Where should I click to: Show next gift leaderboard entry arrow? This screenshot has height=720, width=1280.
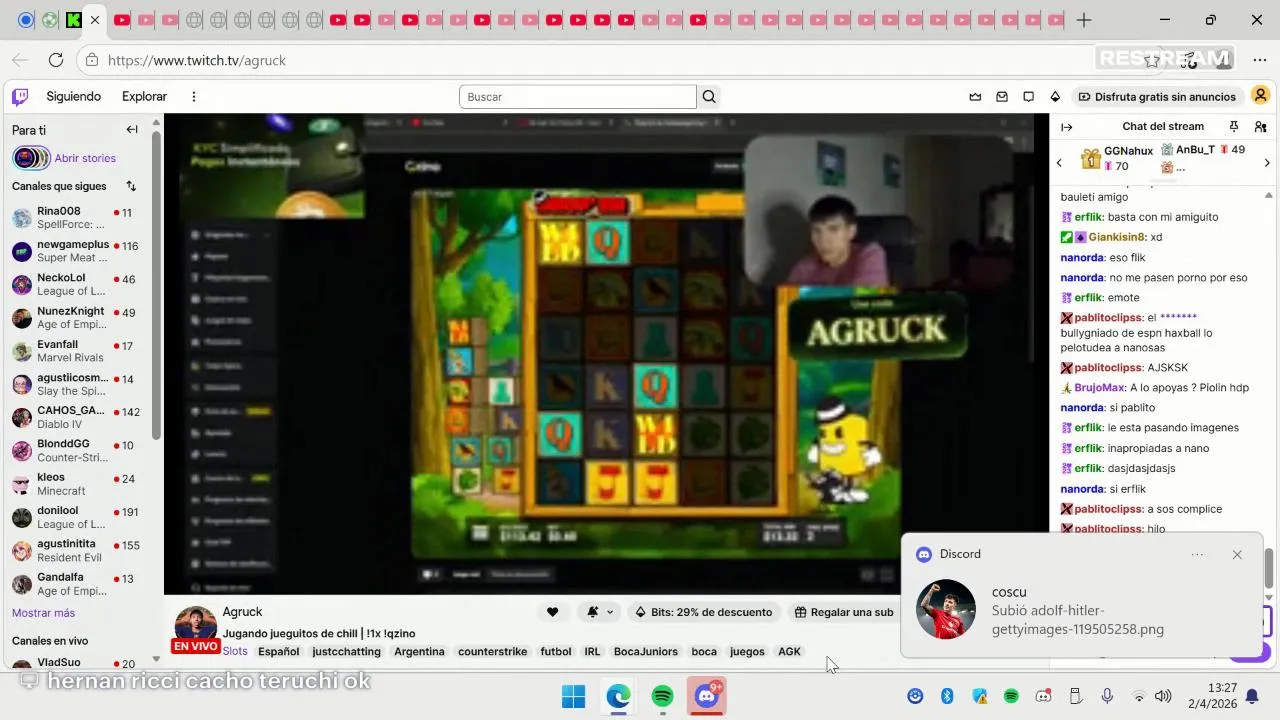tap(1267, 162)
